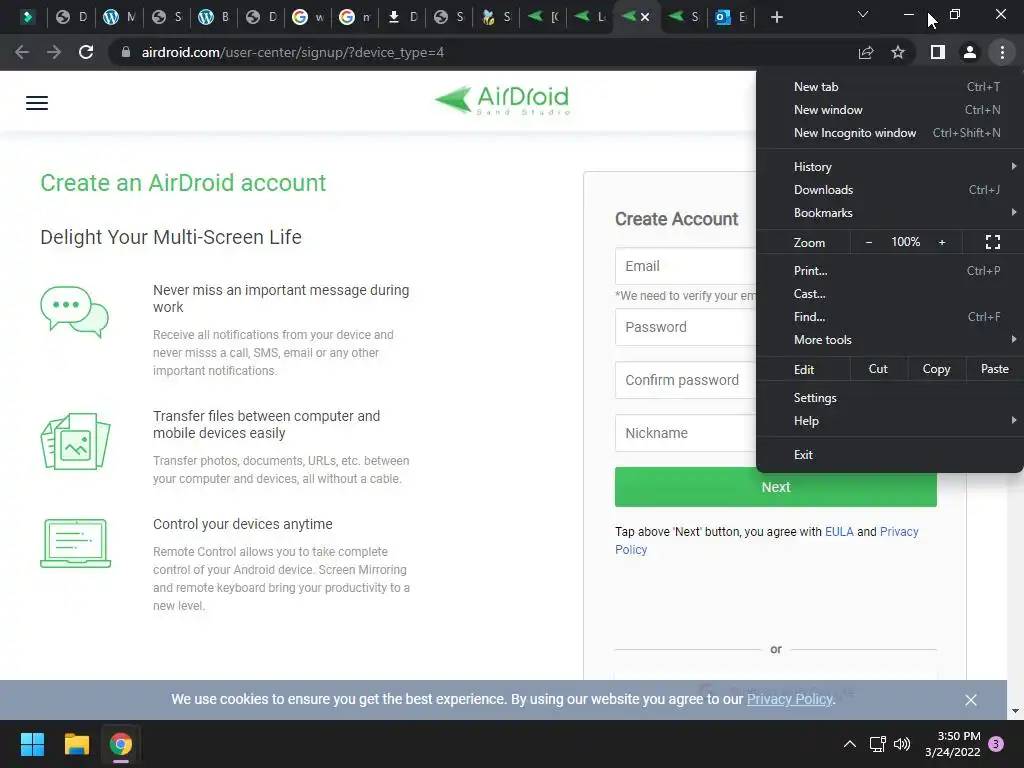This screenshot has width=1024, height=768.
Task: Open File Explorer from taskbar
Action: [x=76, y=744]
